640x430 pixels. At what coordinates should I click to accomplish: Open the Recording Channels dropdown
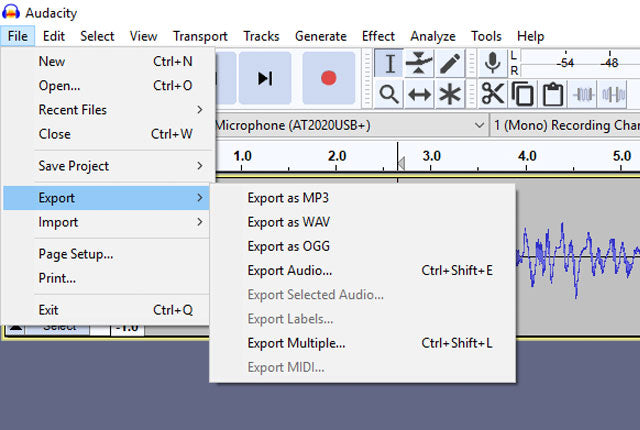click(x=566, y=126)
